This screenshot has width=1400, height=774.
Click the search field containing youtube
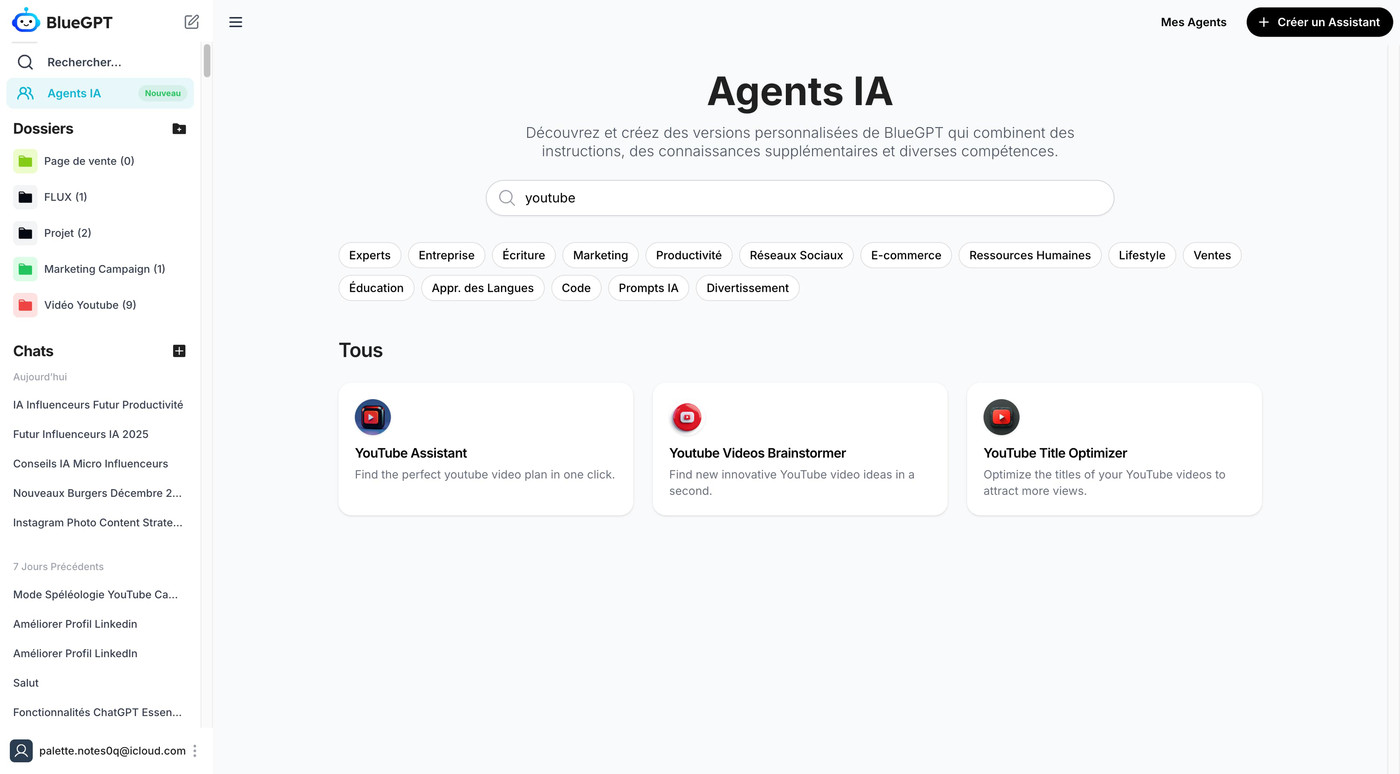pyautogui.click(x=800, y=198)
